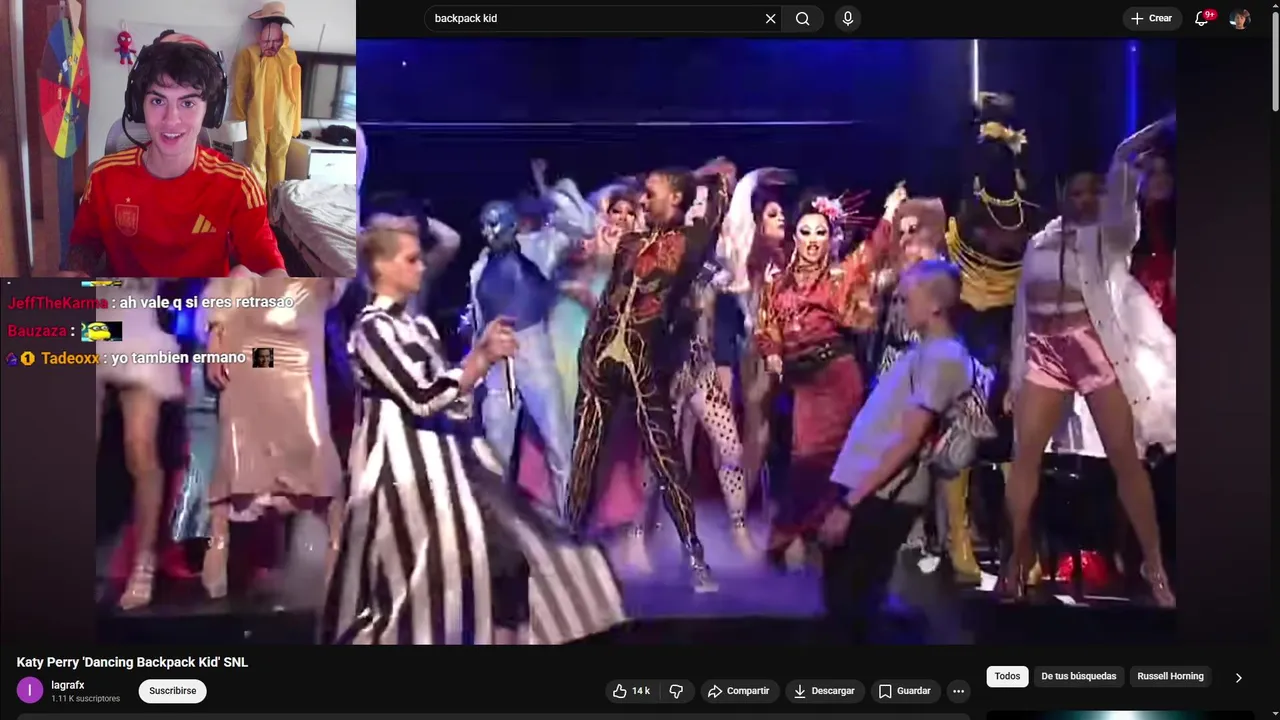Screen dimensions: 1280x720
Task: Open the Crear upload menu
Action: click(x=1151, y=18)
